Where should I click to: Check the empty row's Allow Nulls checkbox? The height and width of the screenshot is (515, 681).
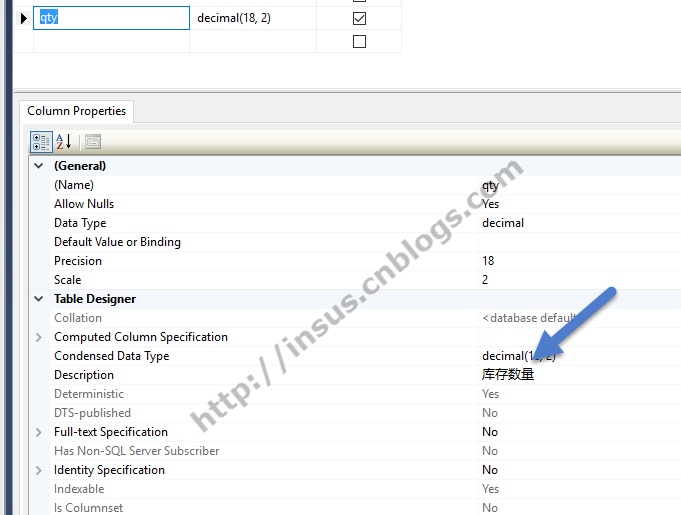360,41
